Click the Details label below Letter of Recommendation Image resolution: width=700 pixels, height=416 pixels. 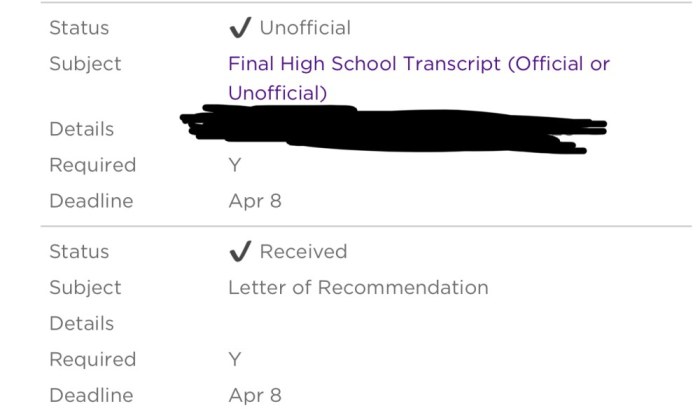click(x=82, y=324)
